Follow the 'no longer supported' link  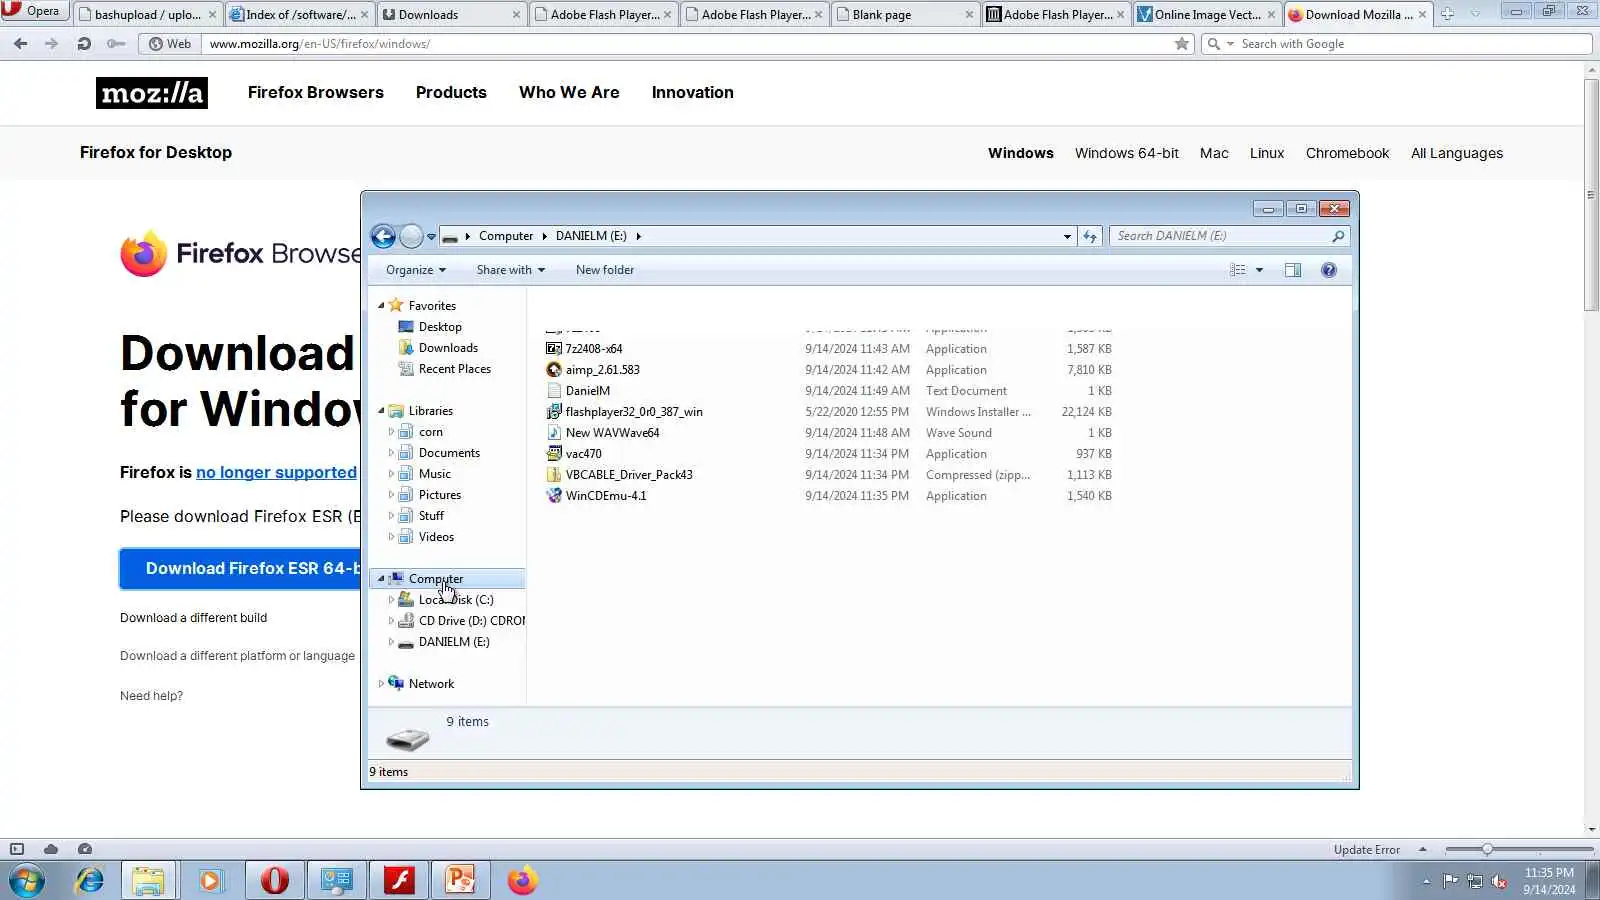[276, 472]
